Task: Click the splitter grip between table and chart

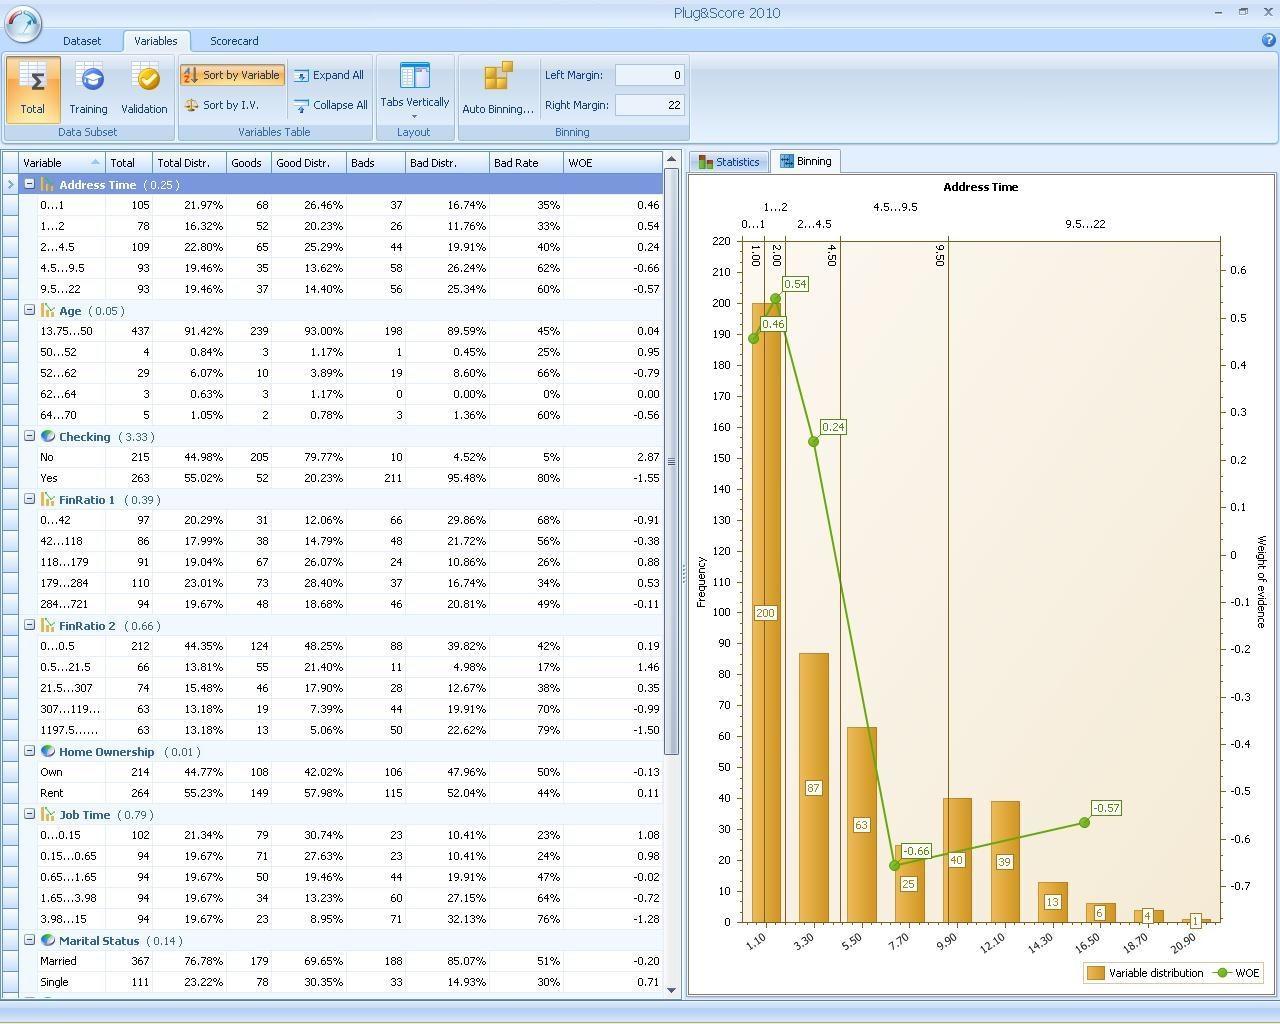Action: (684, 573)
